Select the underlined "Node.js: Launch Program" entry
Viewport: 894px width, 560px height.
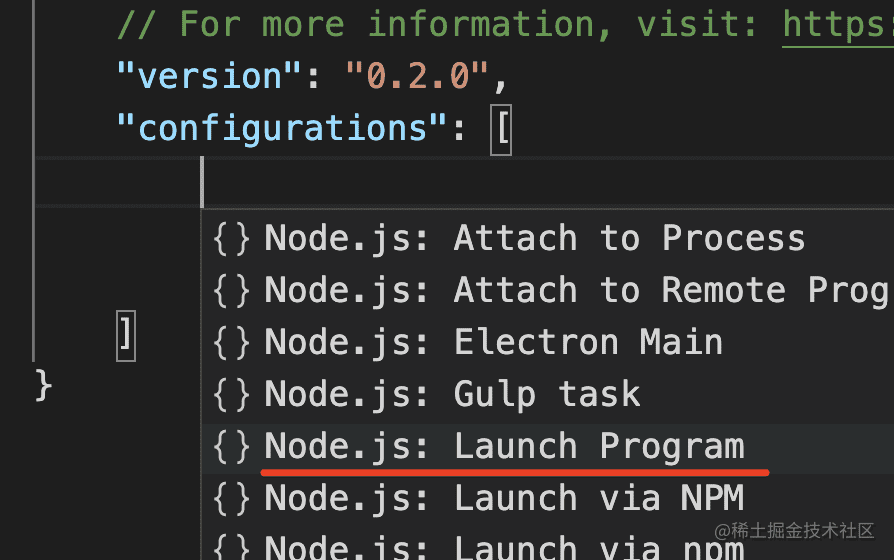(504, 447)
